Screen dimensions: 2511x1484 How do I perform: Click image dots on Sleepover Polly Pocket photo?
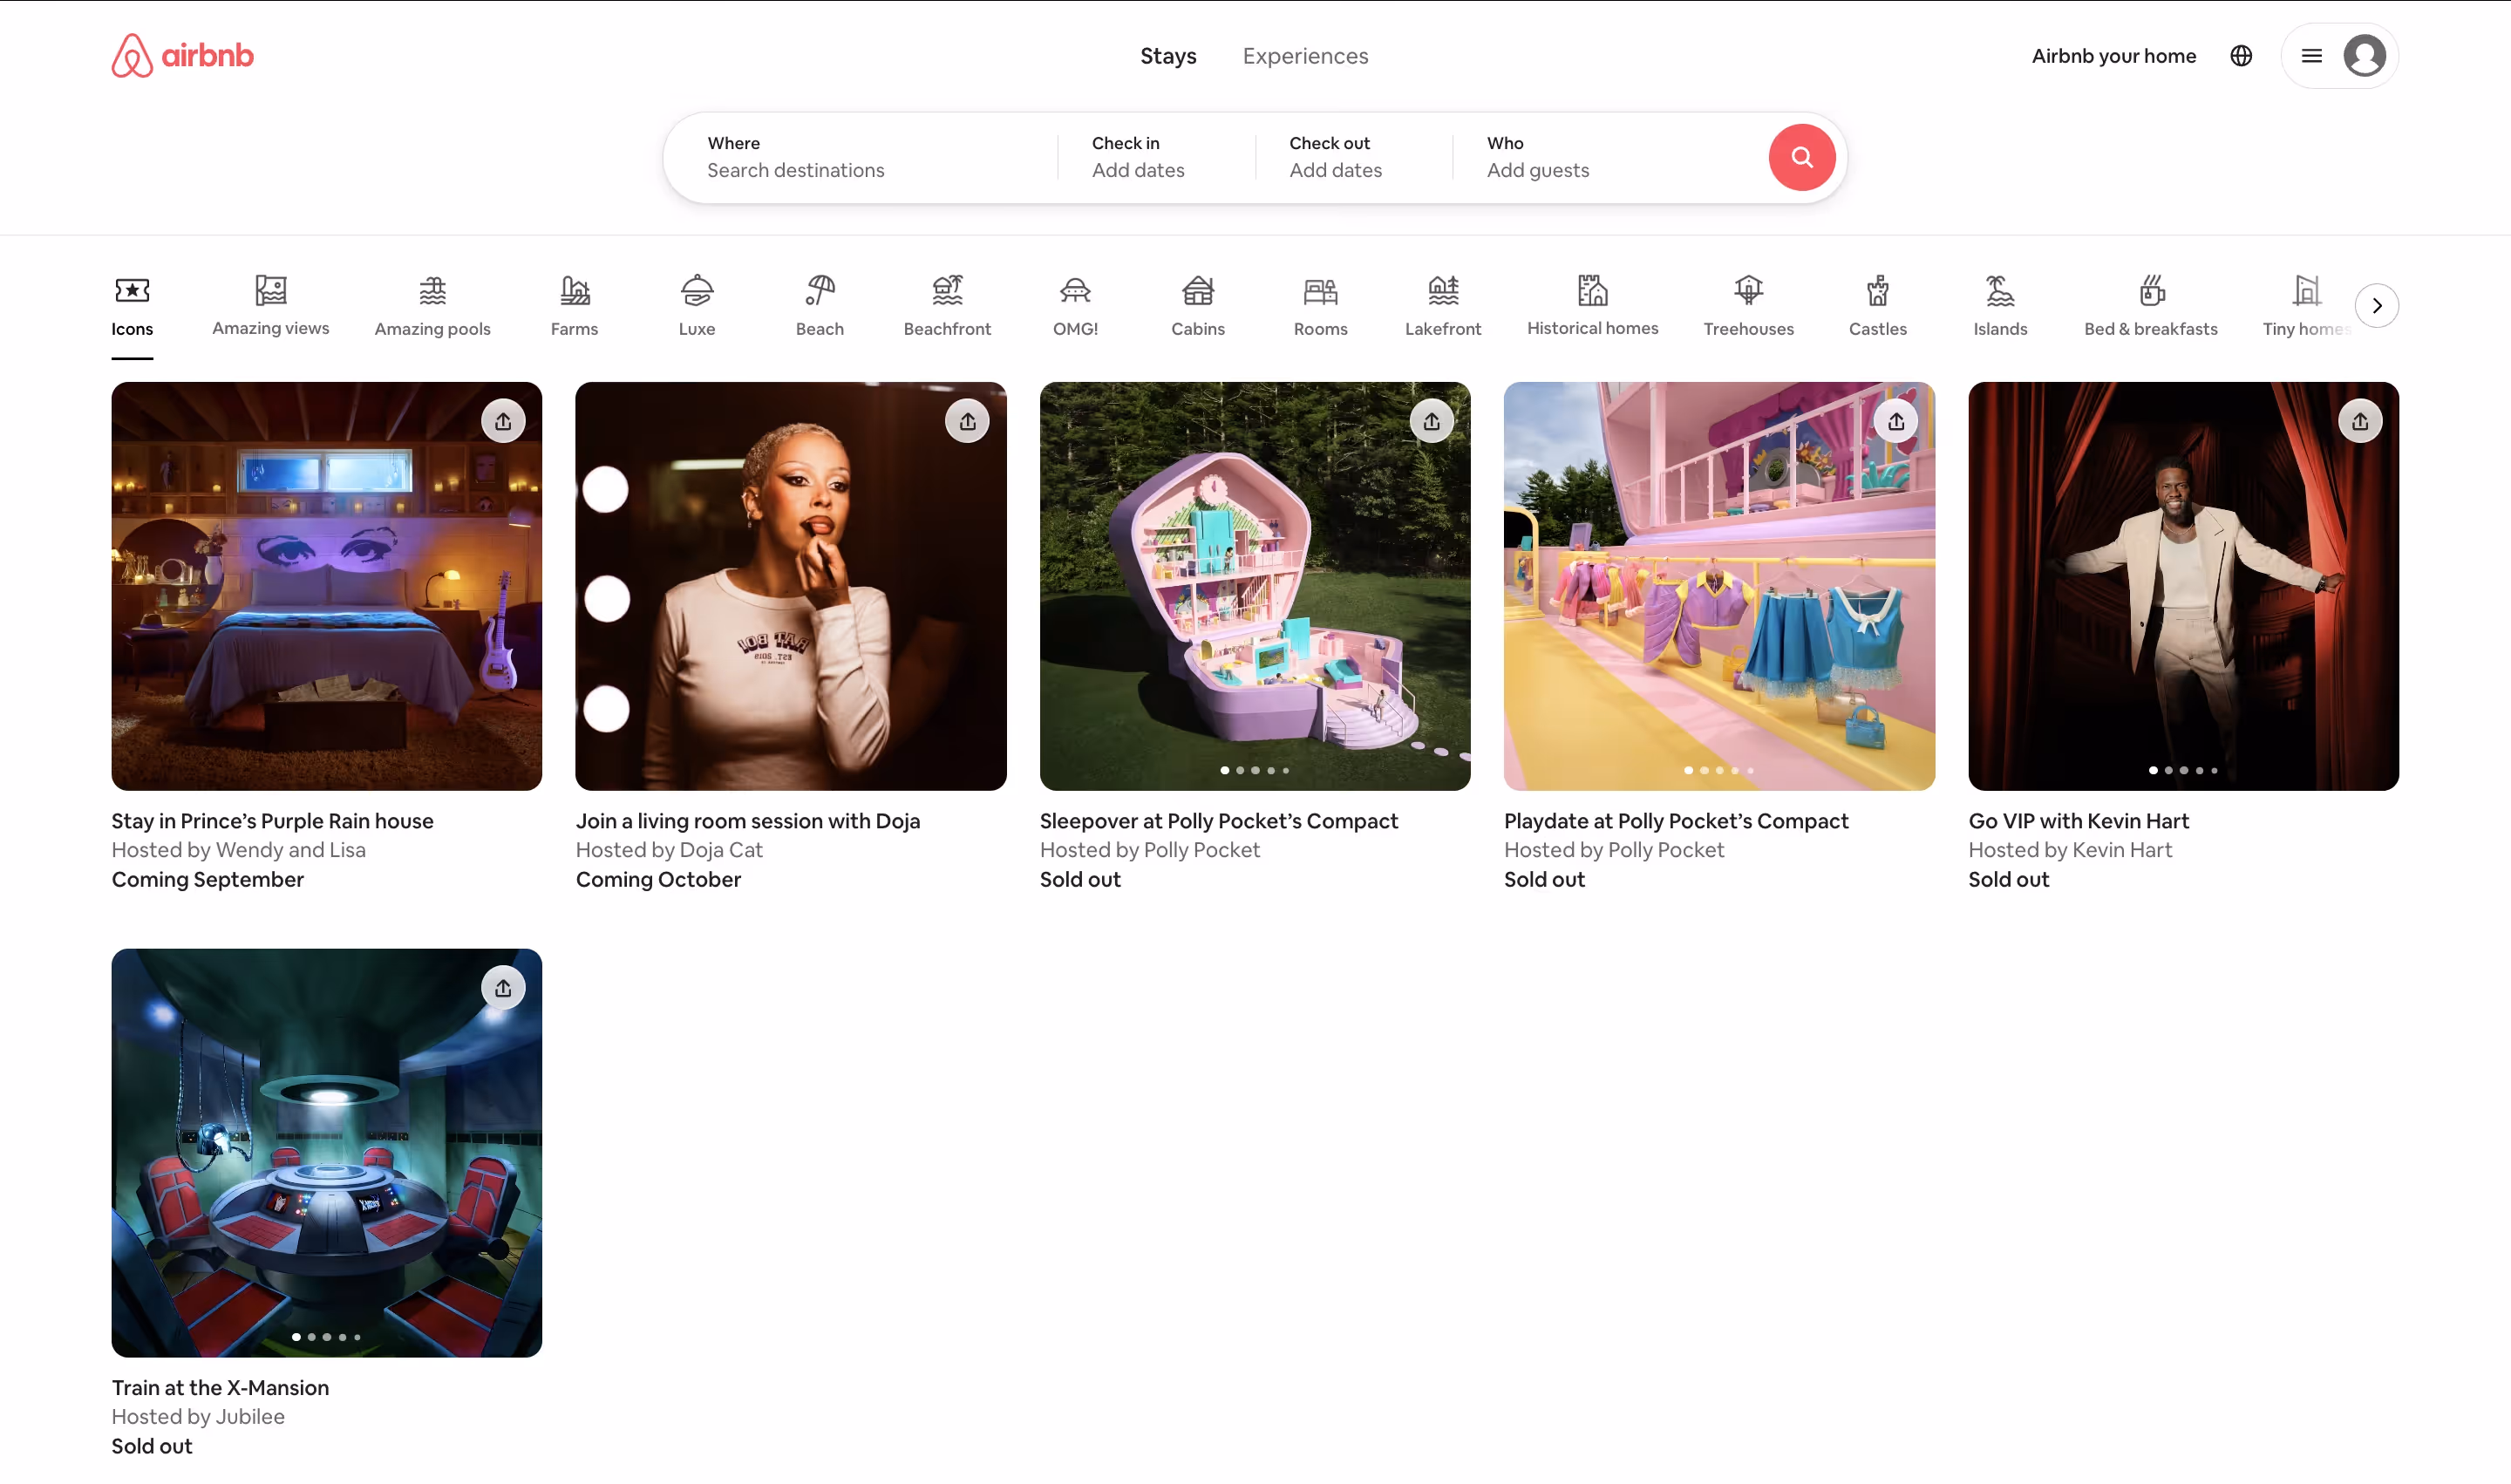(x=1254, y=770)
